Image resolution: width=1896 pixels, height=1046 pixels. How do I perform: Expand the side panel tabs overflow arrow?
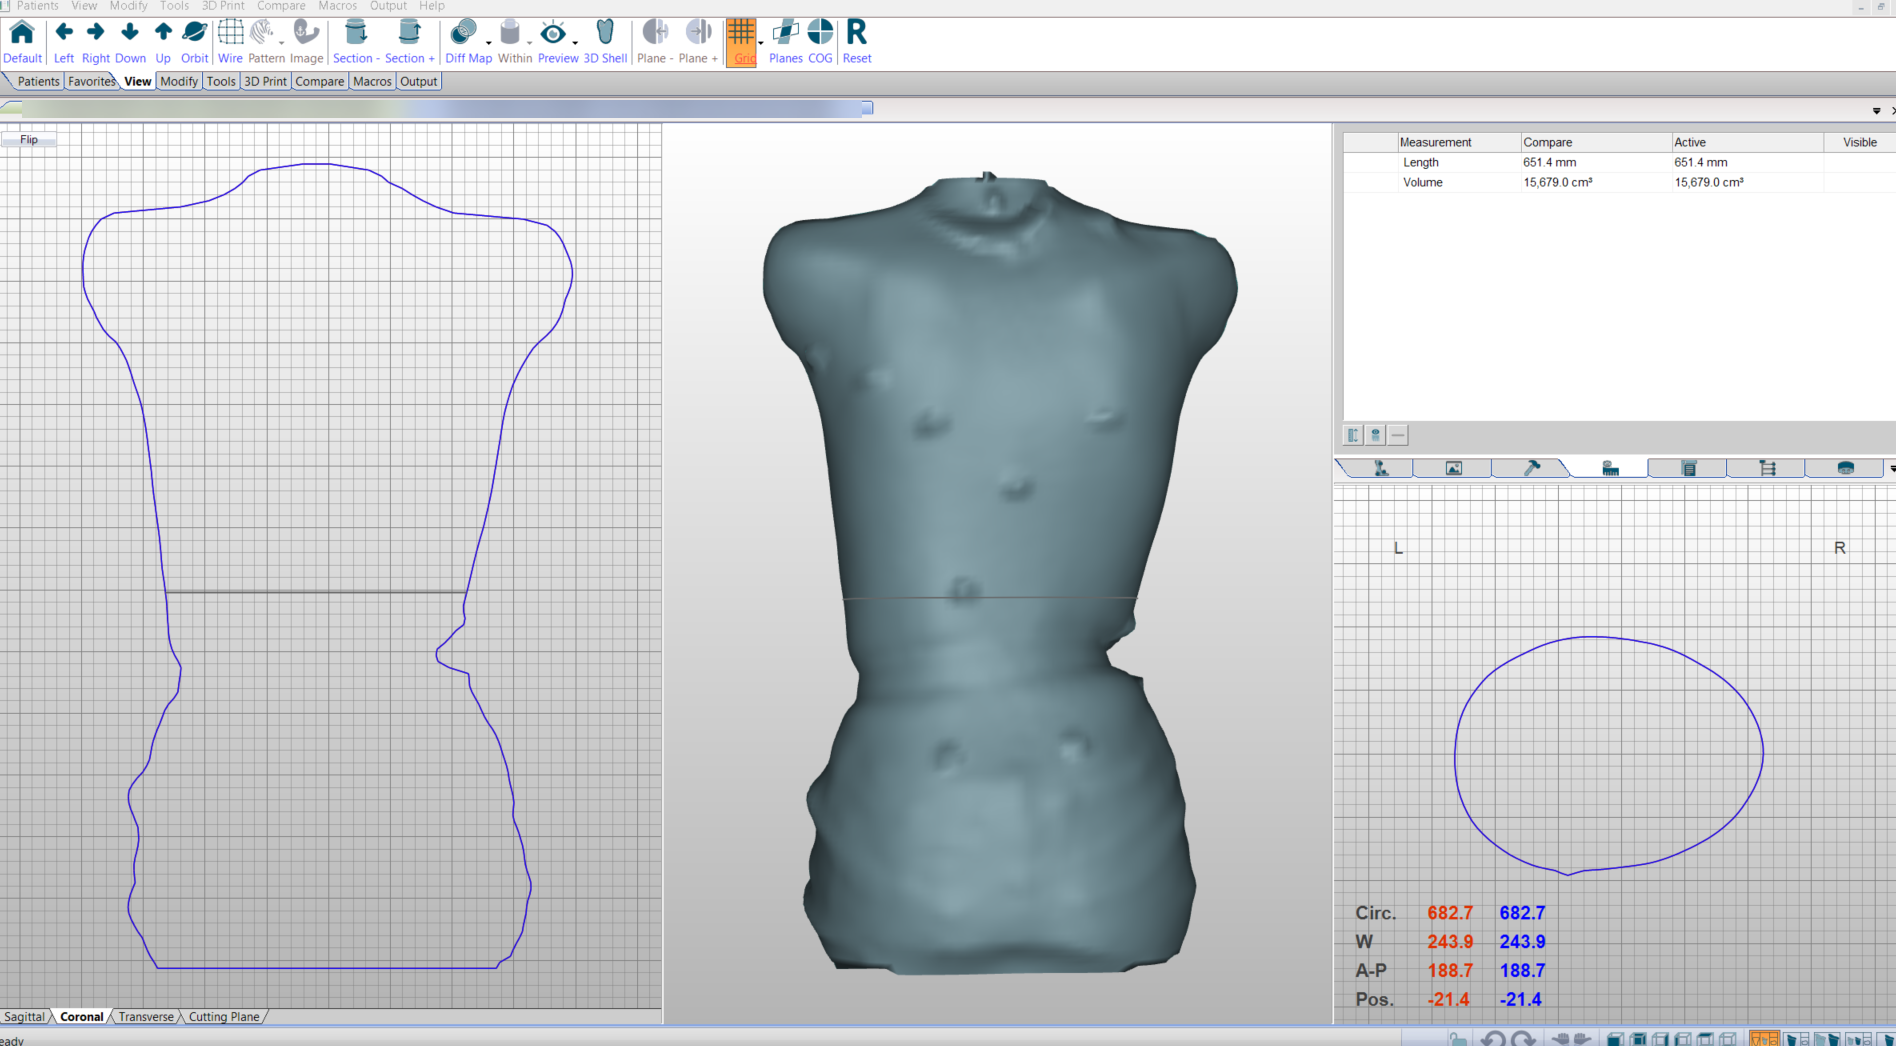(1891, 468)
